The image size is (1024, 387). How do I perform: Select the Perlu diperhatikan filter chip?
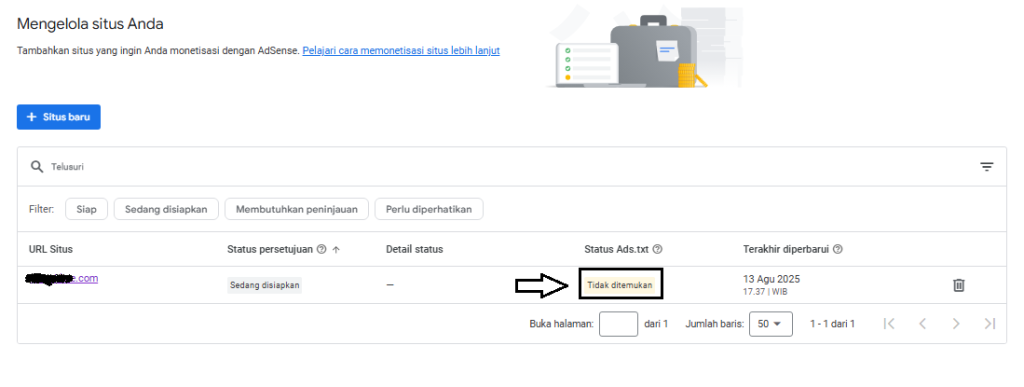coord(428,209)
